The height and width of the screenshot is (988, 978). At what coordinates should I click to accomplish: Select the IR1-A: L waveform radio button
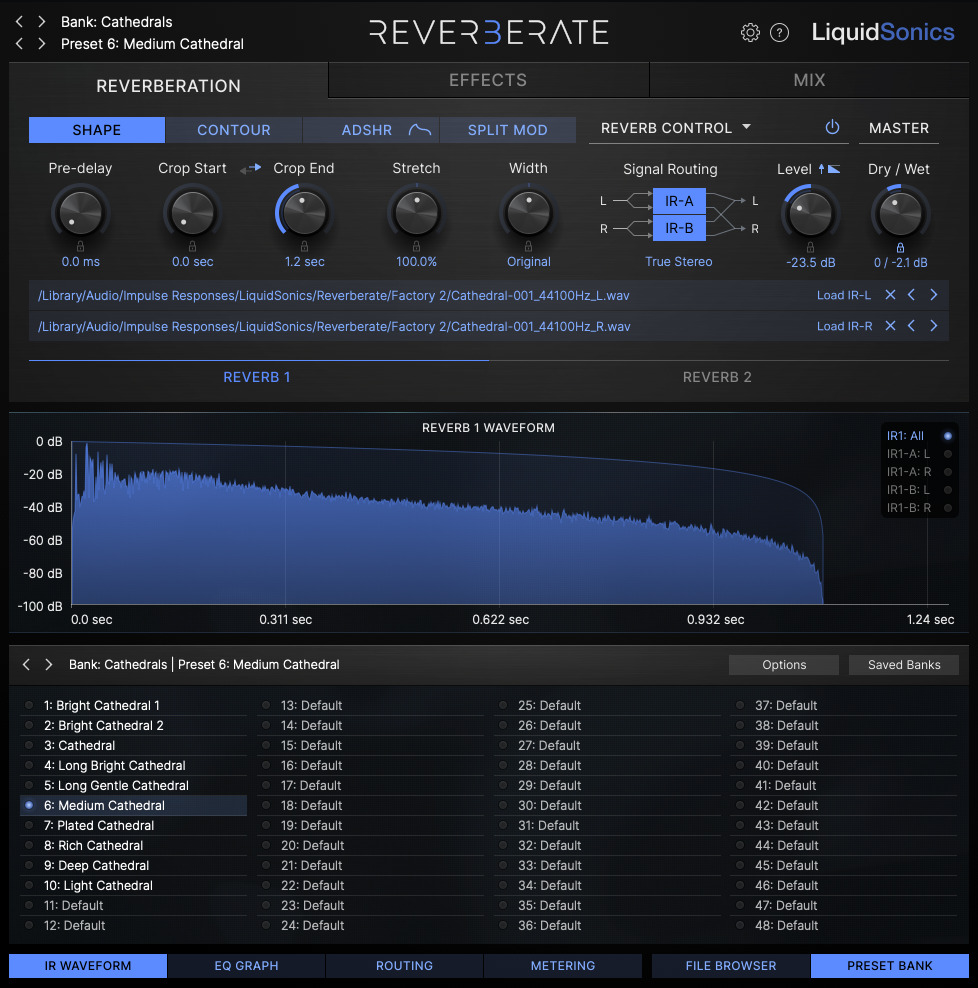[947, 454]
